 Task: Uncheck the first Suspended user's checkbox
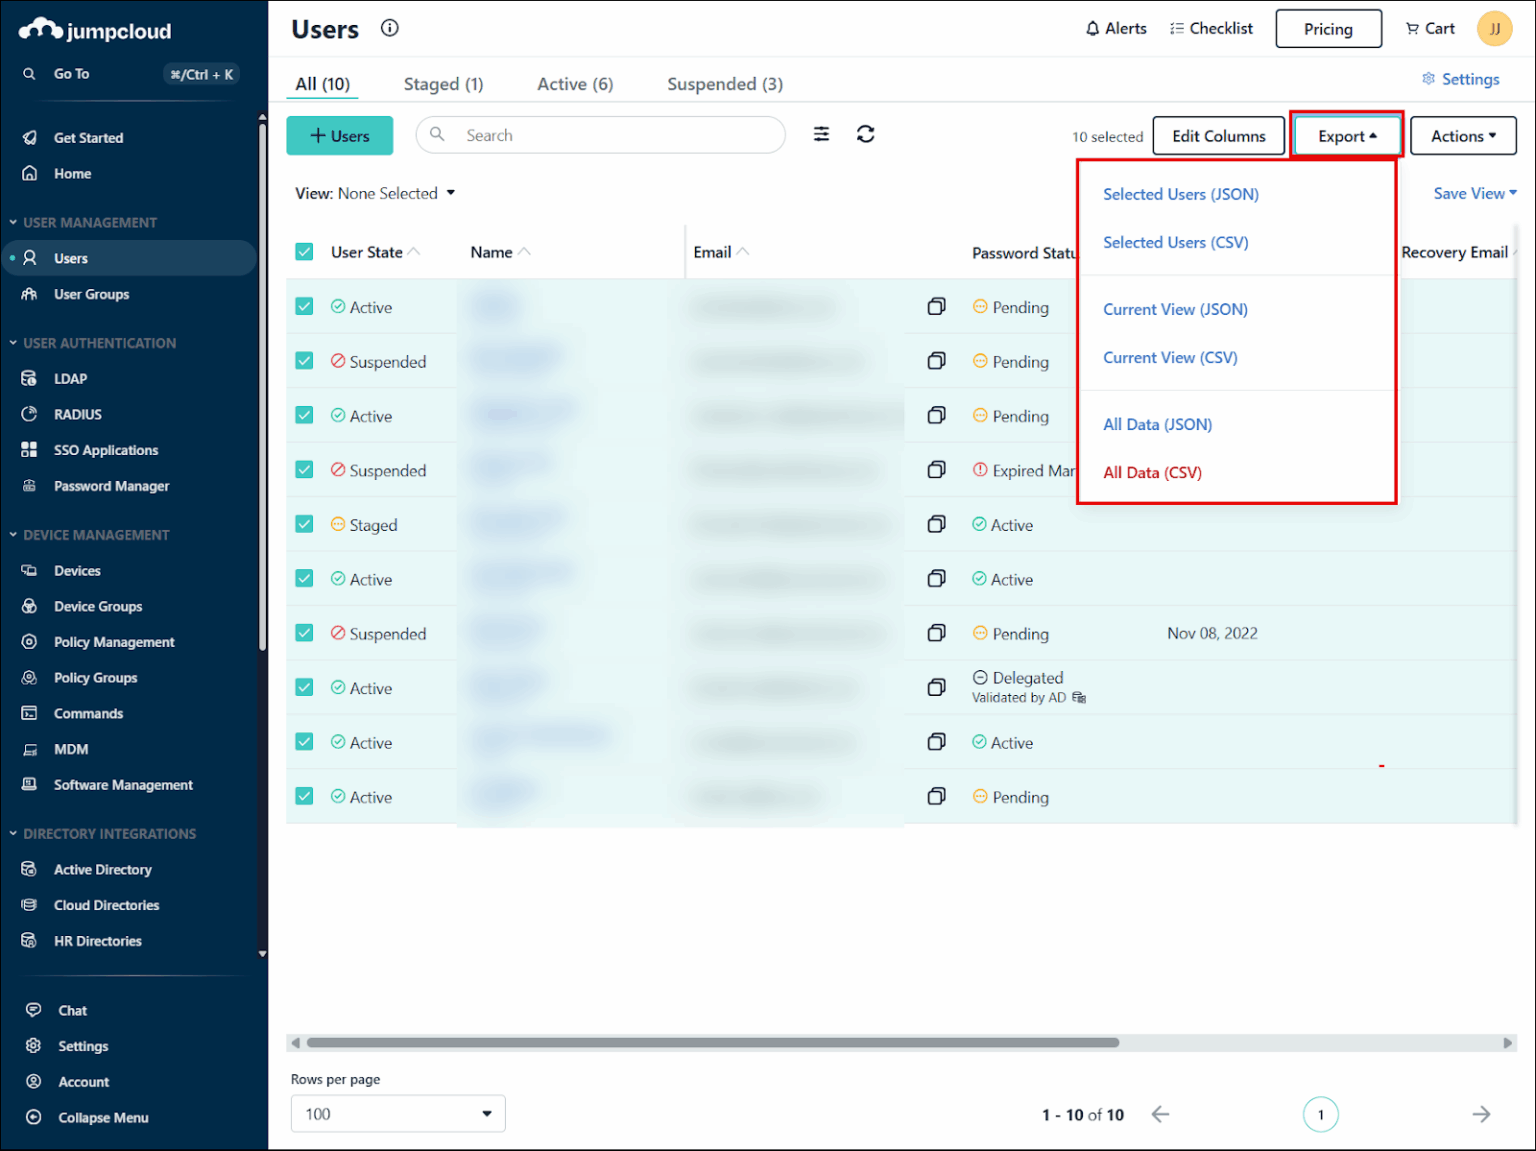coord(304,360)
